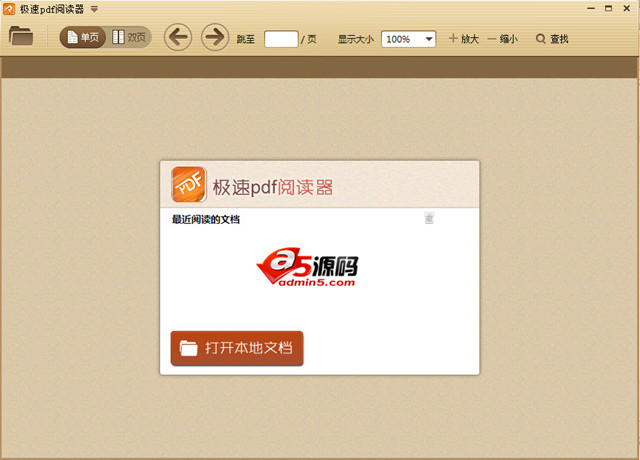Open the title bar dropdown menu arrow
Image resolution: width=640 pixels, height=460 pixels.
tap(94, 9)
